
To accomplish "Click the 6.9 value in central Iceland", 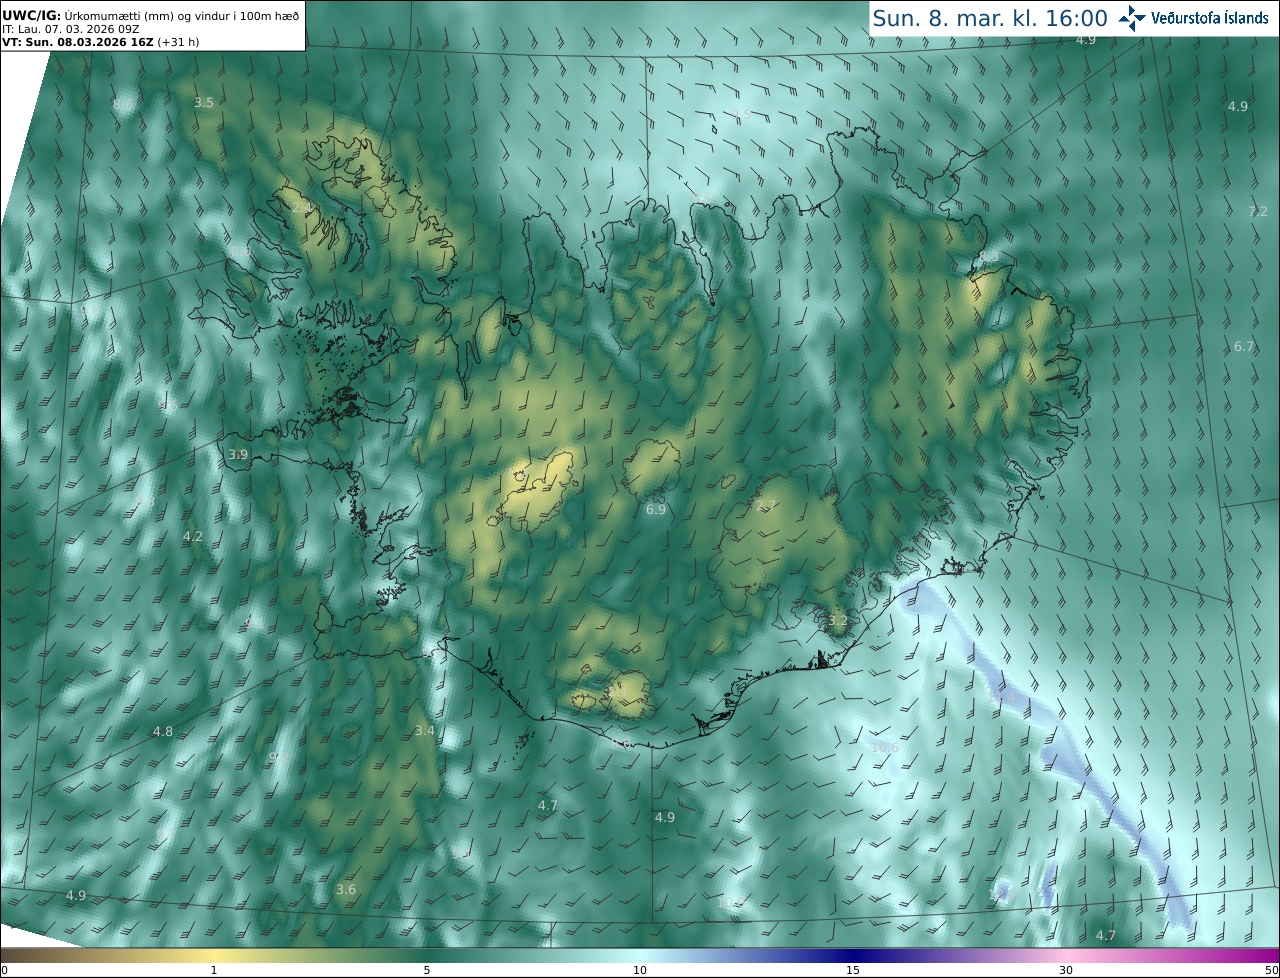I will (656, 510).
